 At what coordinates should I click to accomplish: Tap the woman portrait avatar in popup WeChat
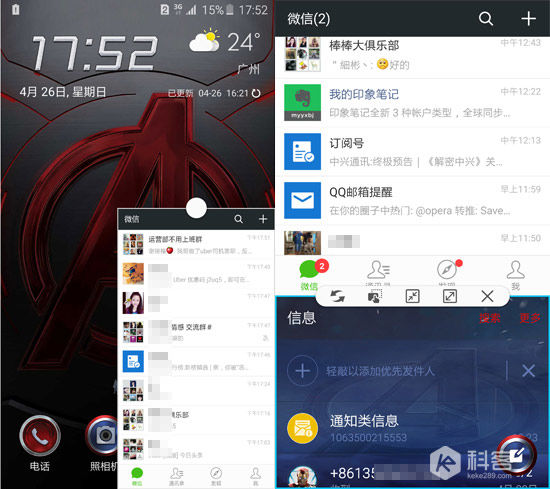pyautogui.click(x=133, y=303)
